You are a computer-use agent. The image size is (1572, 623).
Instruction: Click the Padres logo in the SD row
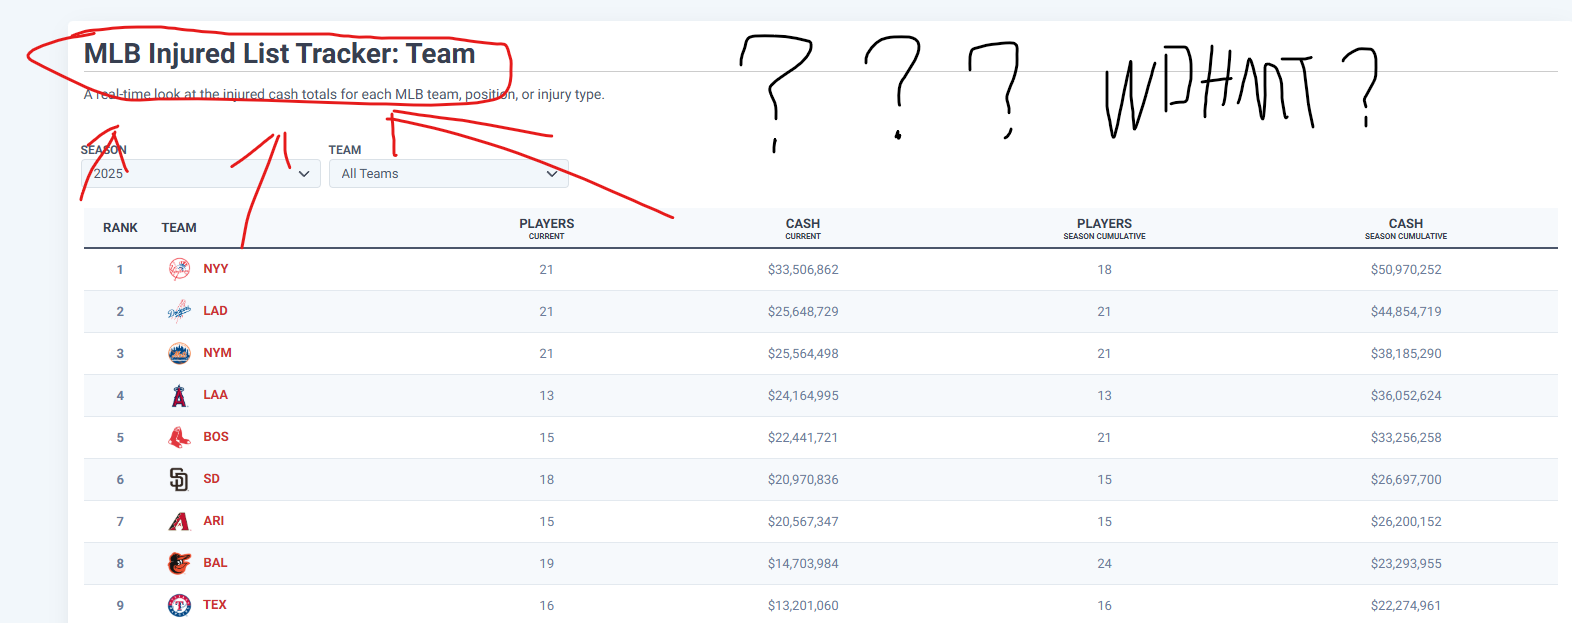[179, 479]
